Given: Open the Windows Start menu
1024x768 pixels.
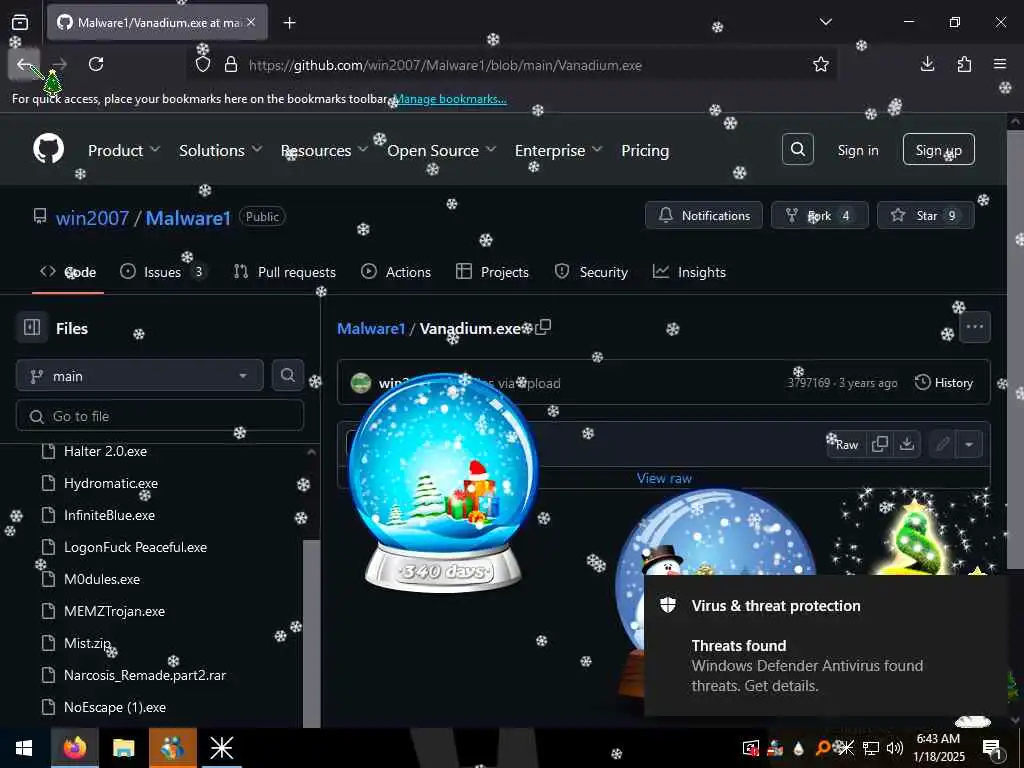Looking at the screenshot, I should (x=24, y=748).
